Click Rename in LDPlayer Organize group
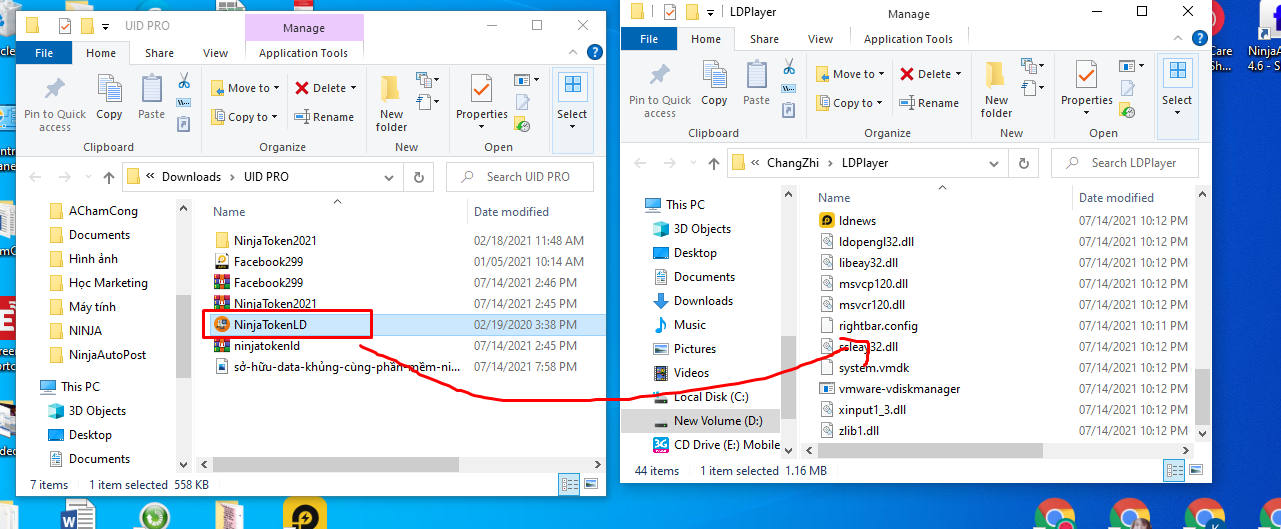The width and height of the screenshot is (1281, 529). (929, 103)
